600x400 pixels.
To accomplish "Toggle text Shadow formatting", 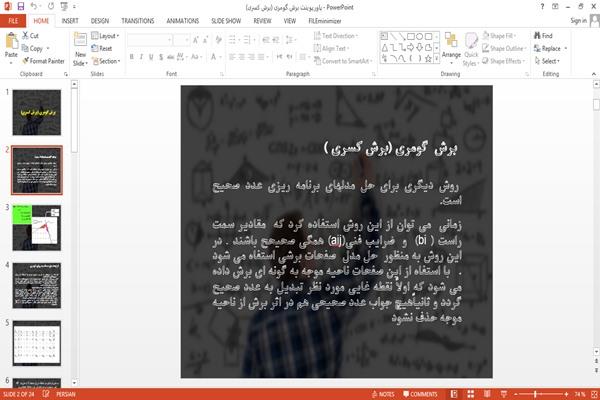I will (x=161, y=57).
